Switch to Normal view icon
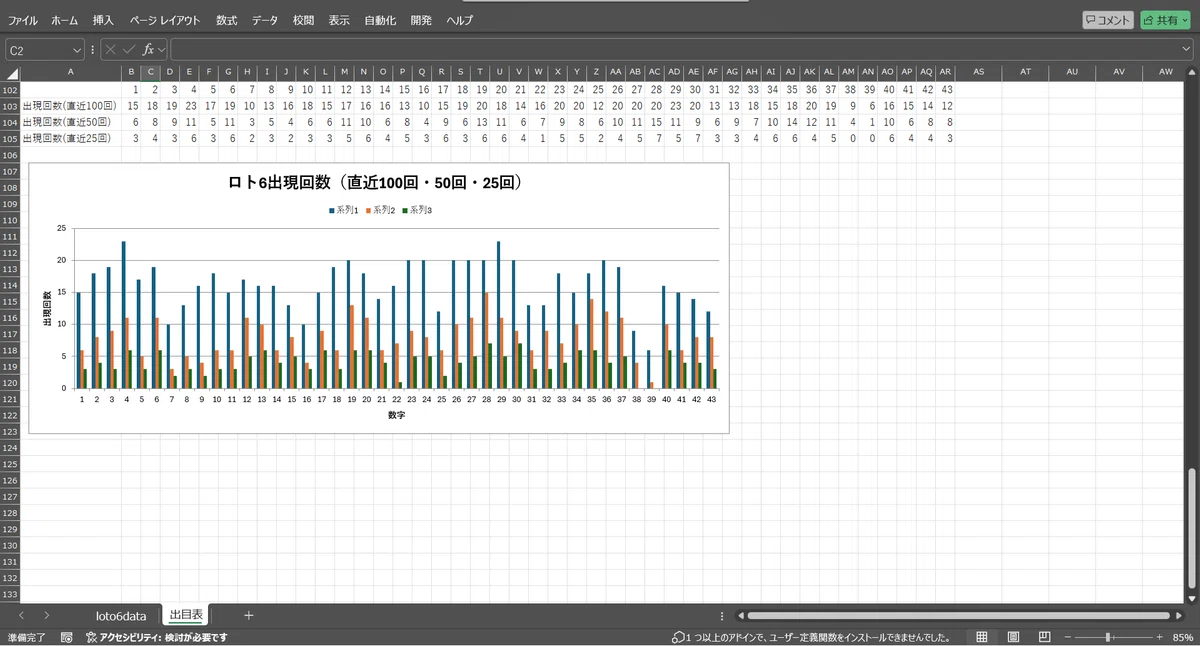Viewport: 1200px width, 646px height. (982, 637)
